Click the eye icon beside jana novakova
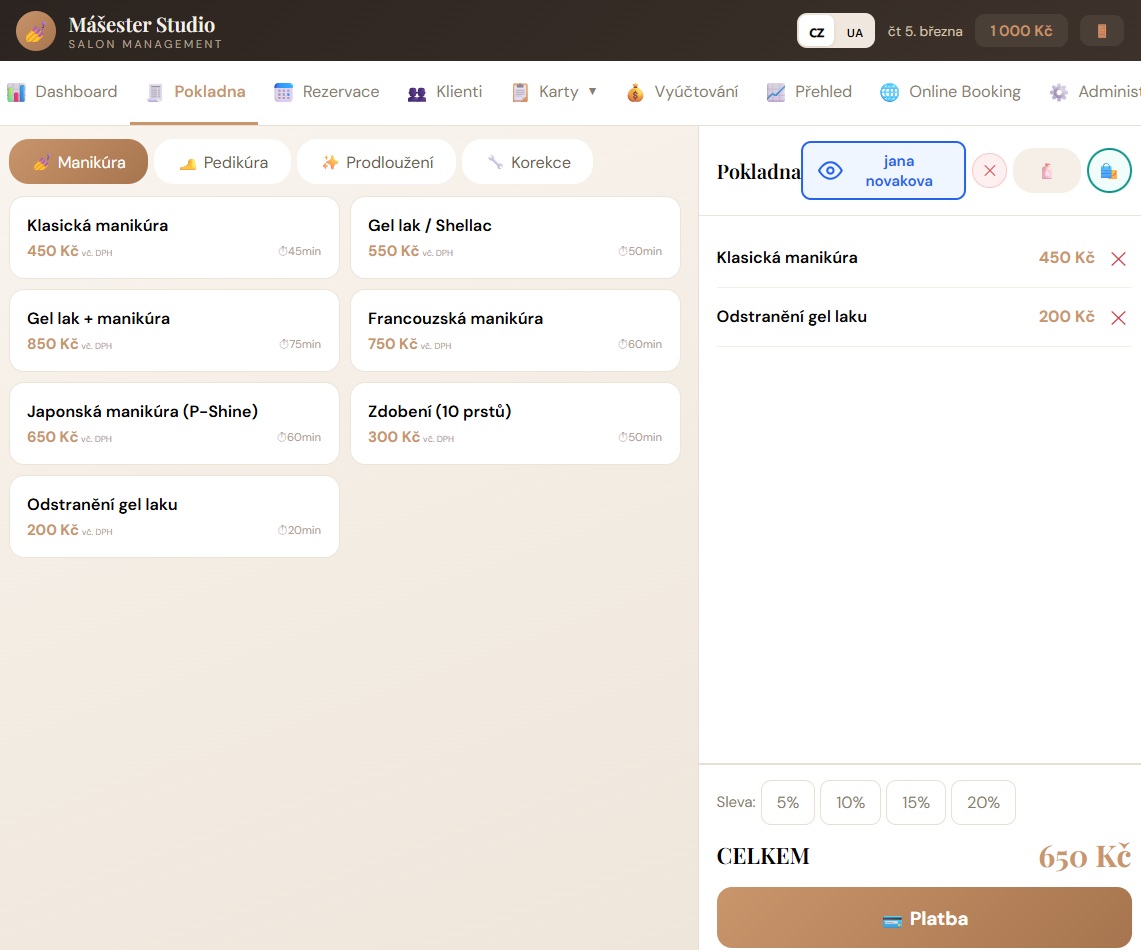 (x=830, y=171)
